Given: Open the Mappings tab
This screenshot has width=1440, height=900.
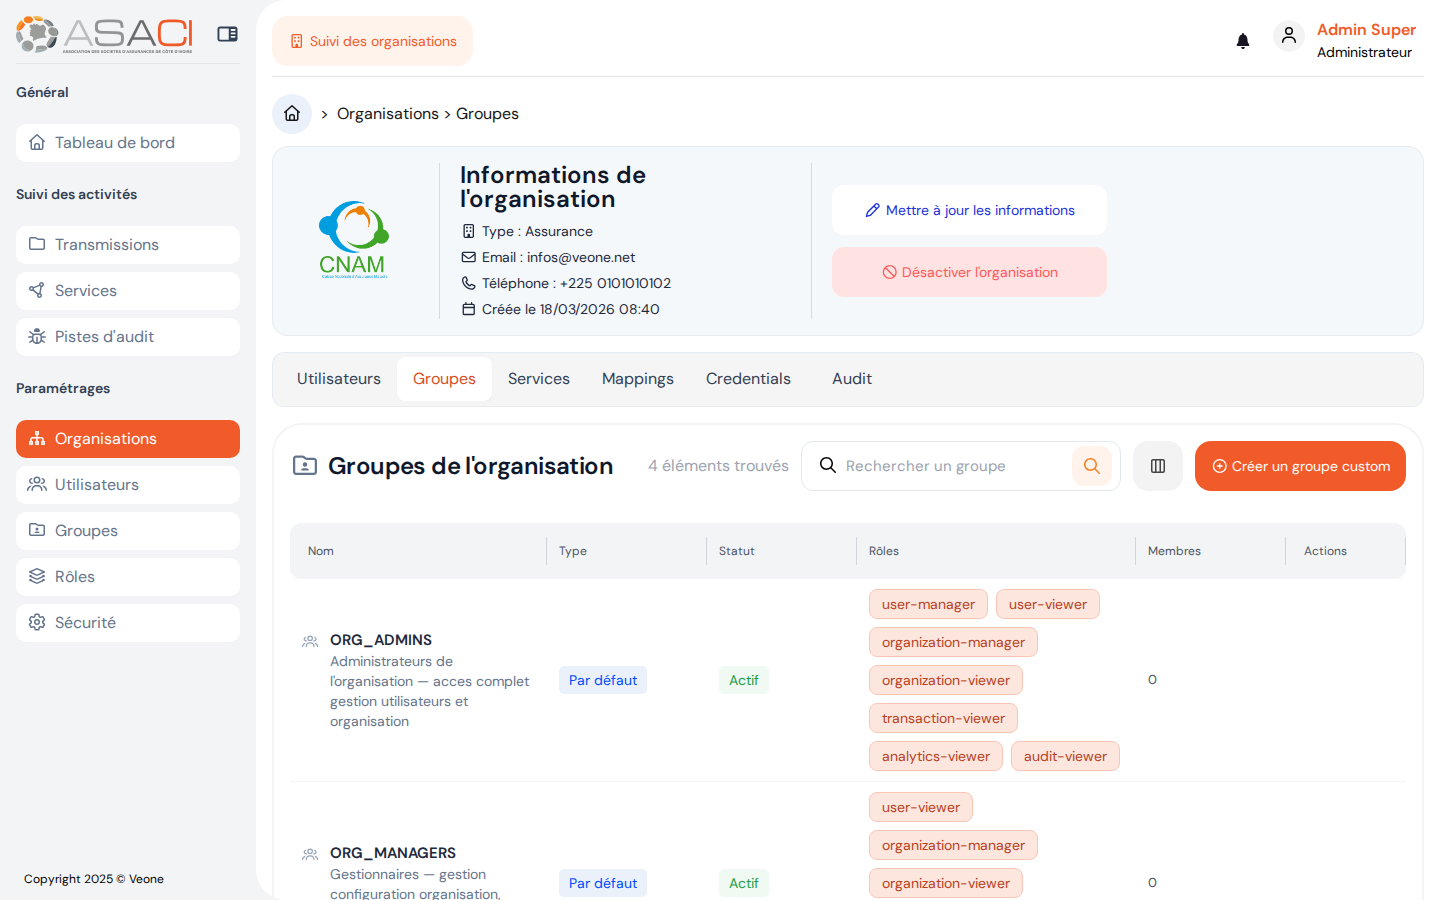Looking at the screenshot, I should [x=637, y=378].
